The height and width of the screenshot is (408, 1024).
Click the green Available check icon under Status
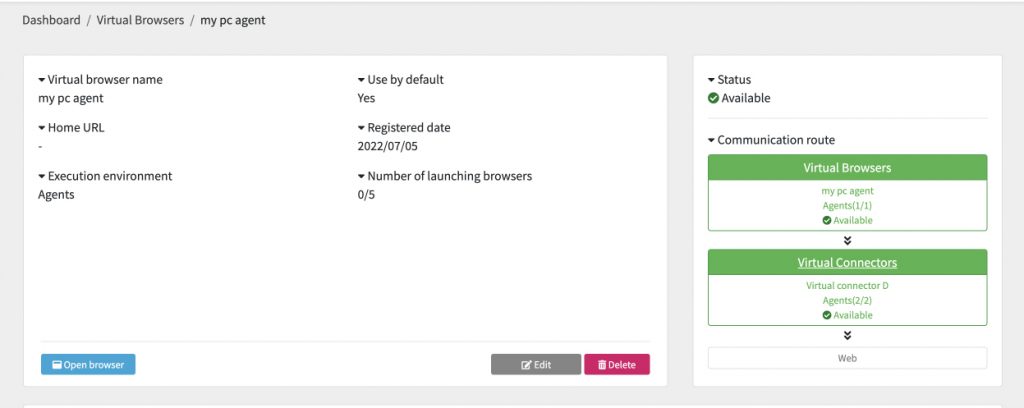[713, 99]
